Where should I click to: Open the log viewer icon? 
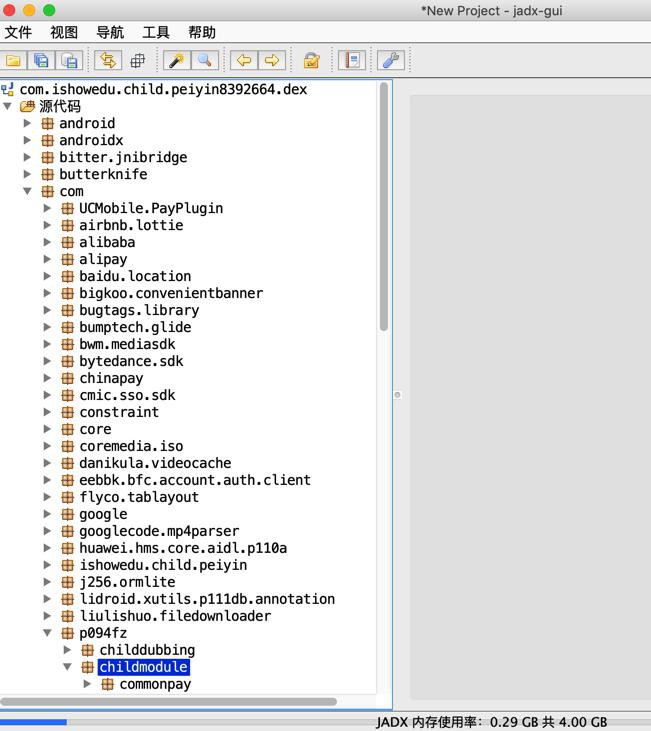pos(352,60)
